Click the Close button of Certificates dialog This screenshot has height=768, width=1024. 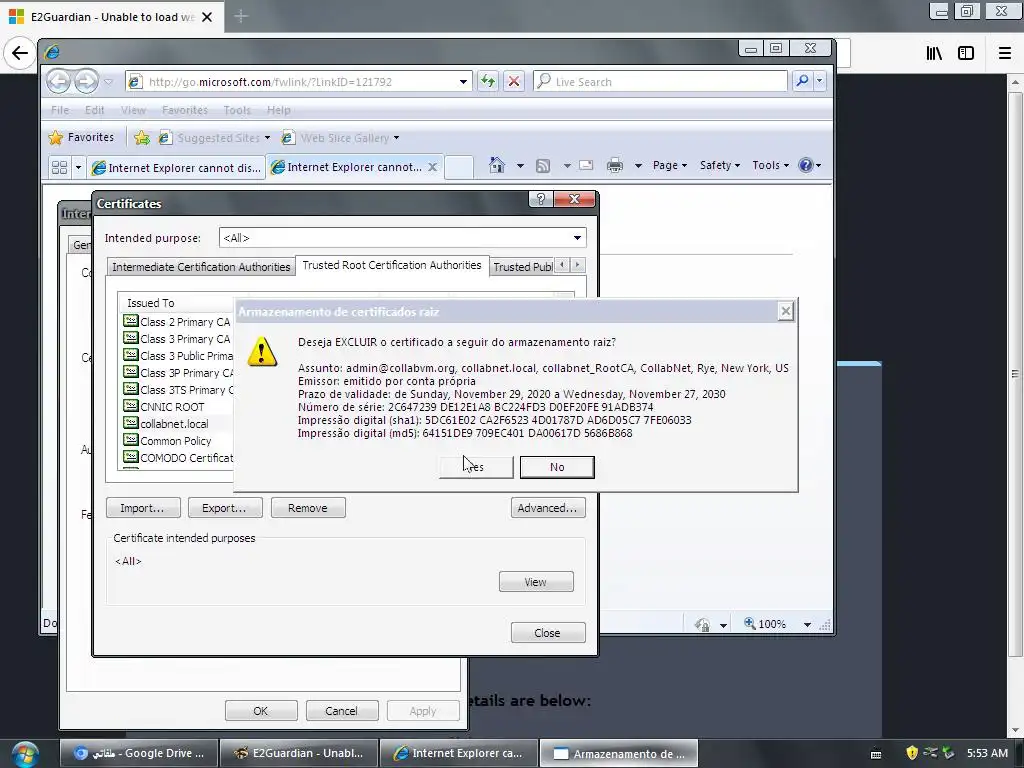point(547,632)
